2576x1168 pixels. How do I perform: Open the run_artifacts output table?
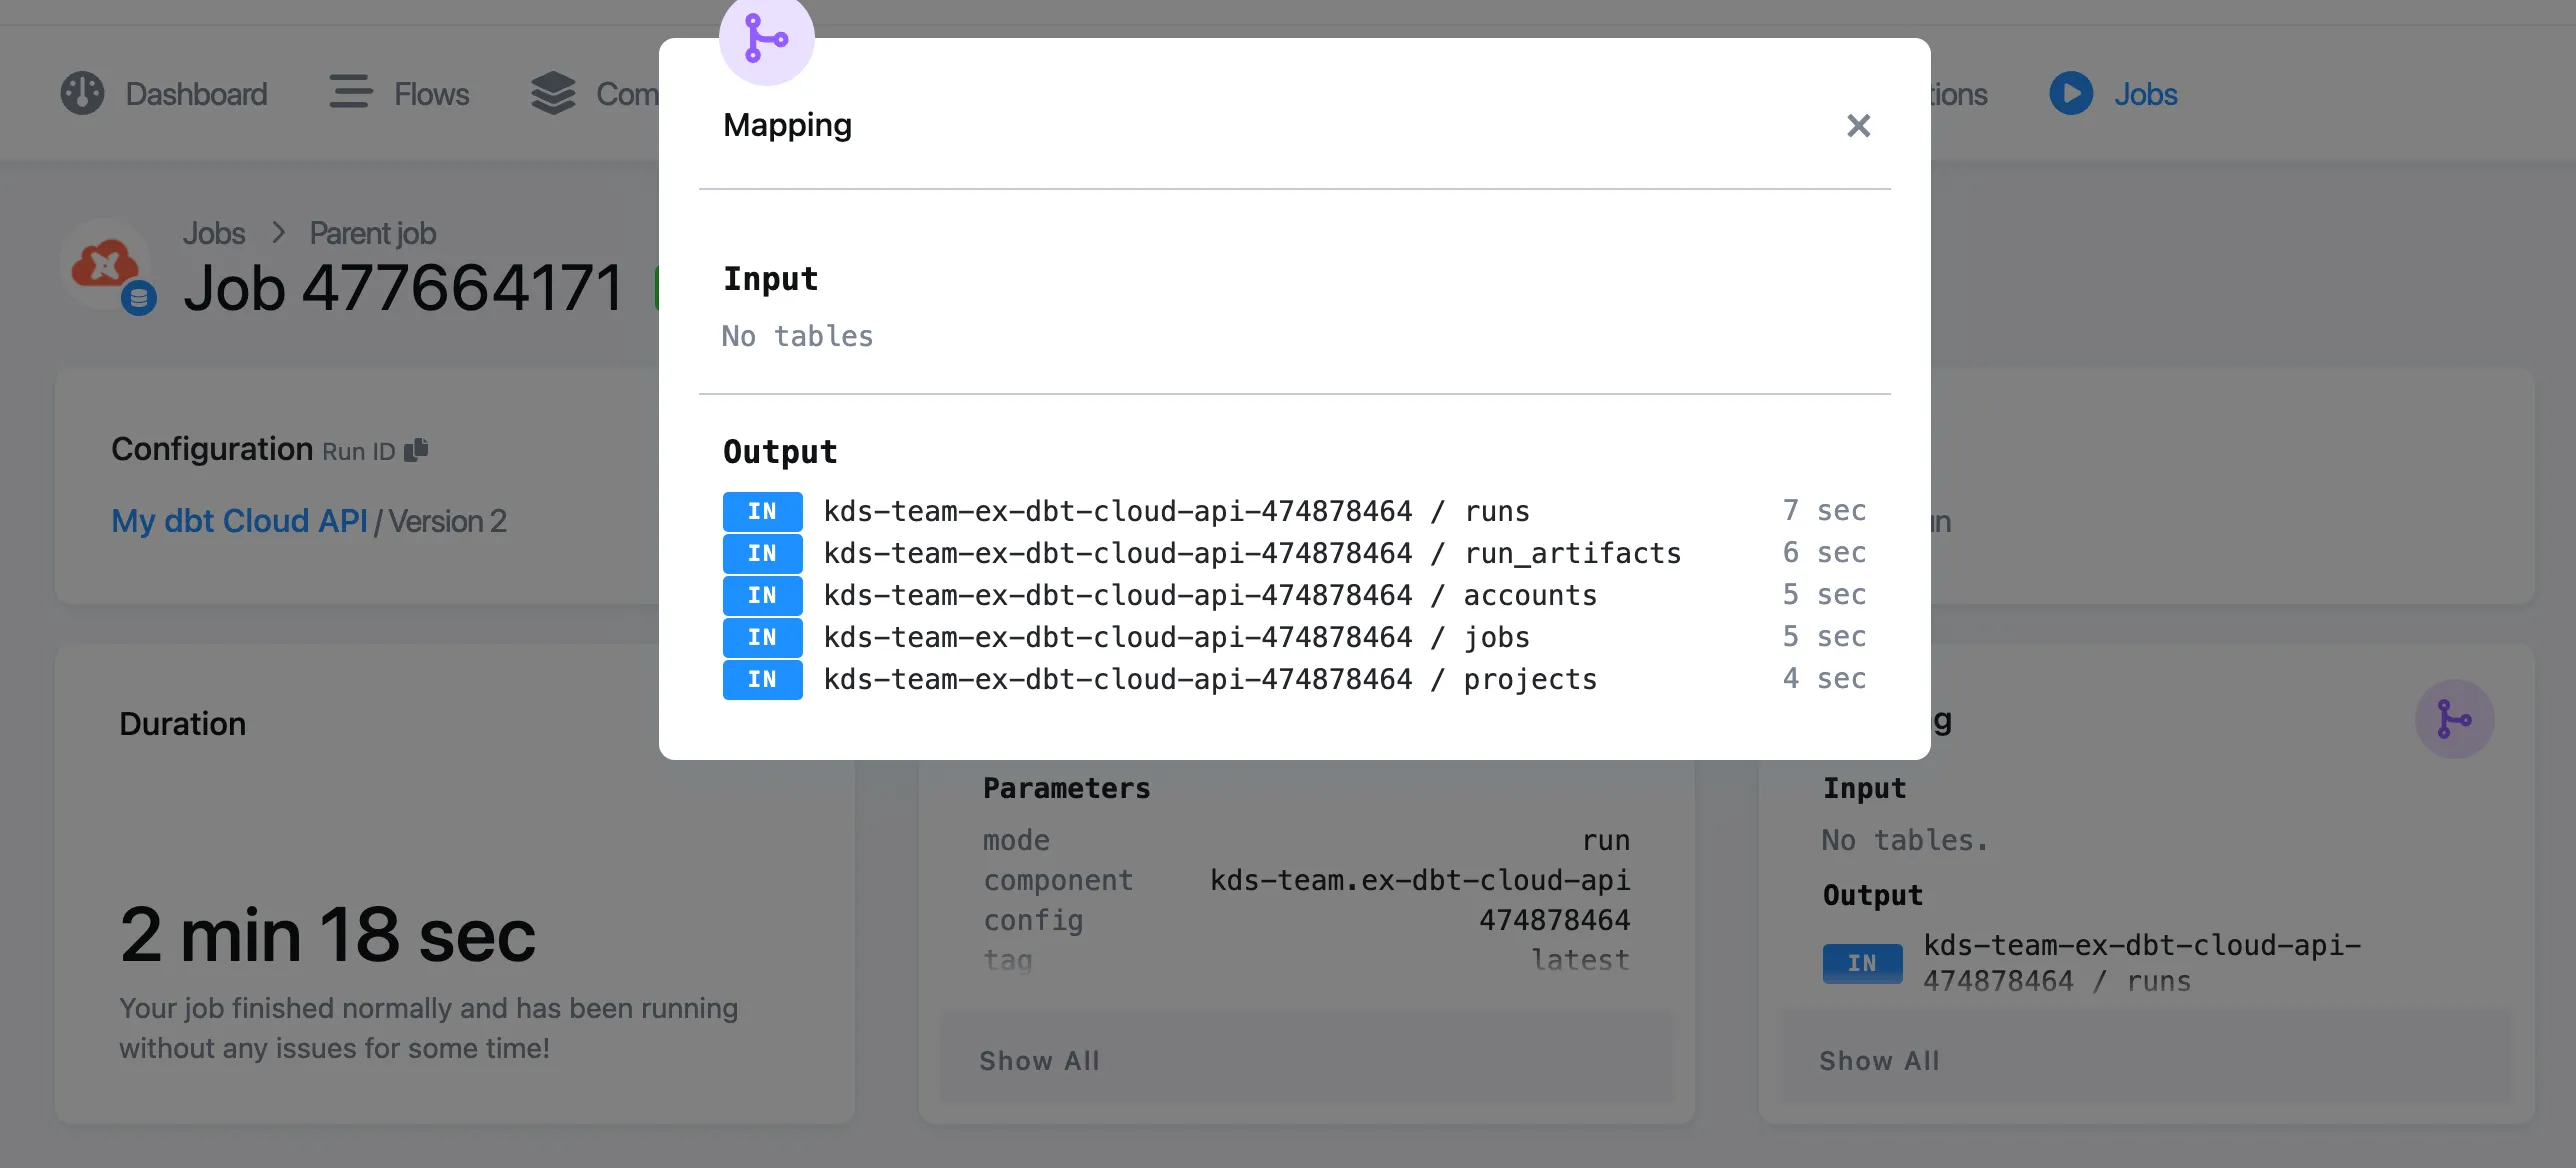tap(1253, 553)
